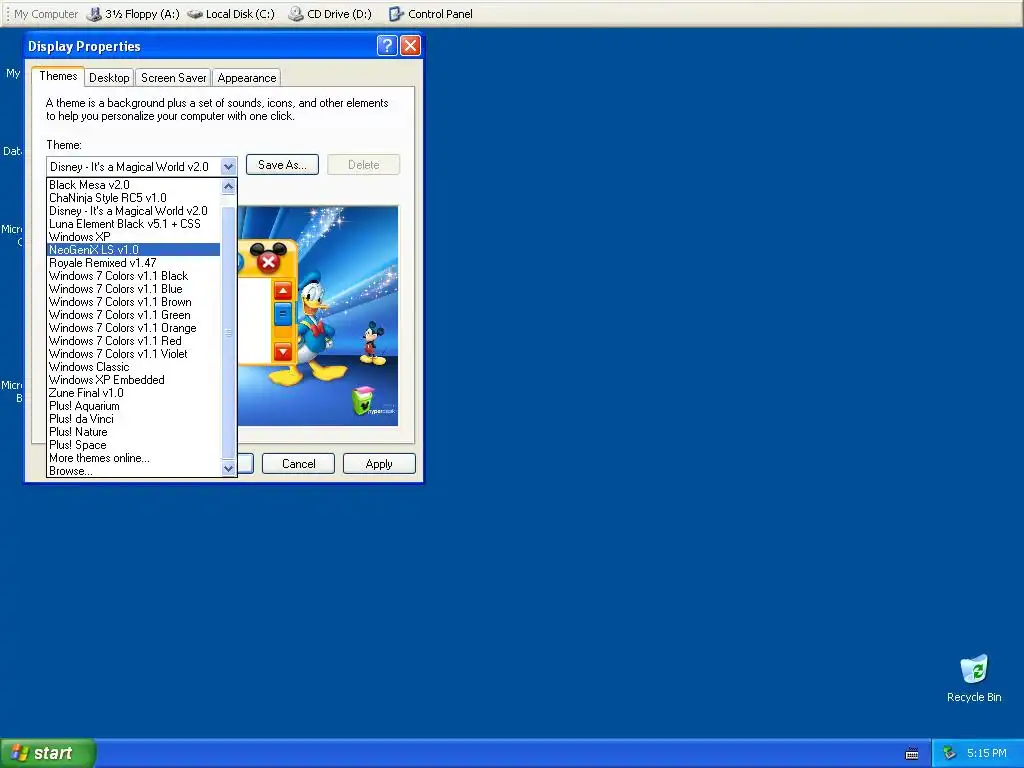Select Plus! Nature theme
This screenshot has width=1024, height=768.
(x=134, y=432)
